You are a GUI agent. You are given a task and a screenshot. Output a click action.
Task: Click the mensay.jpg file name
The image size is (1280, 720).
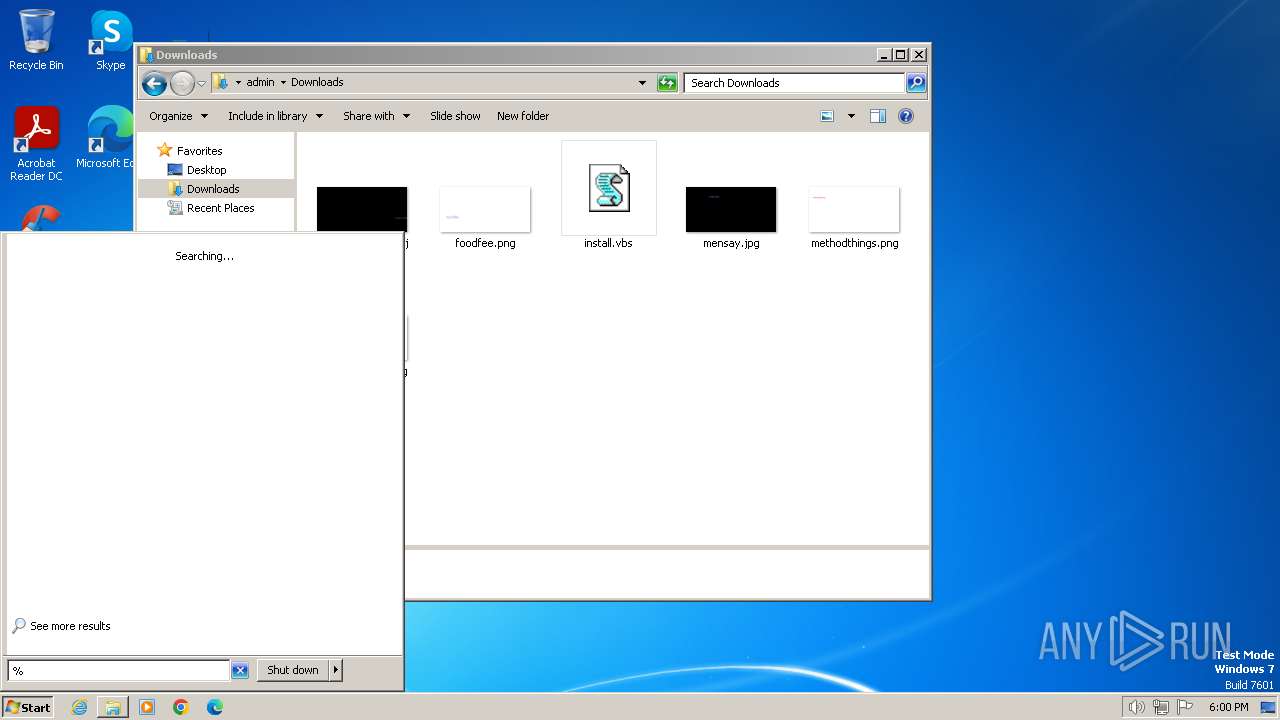coord(731,243)
